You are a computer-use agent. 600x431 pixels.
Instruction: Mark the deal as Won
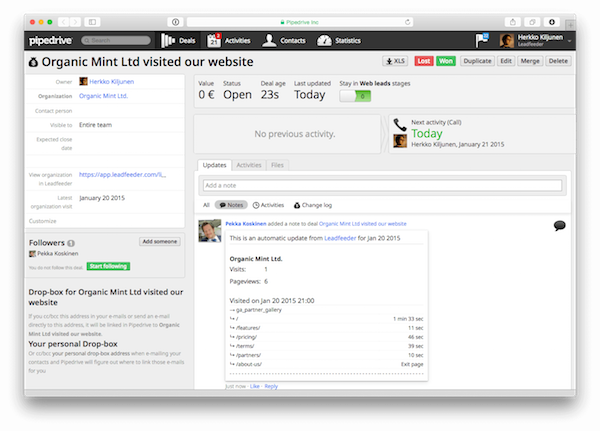click(445, 61)
